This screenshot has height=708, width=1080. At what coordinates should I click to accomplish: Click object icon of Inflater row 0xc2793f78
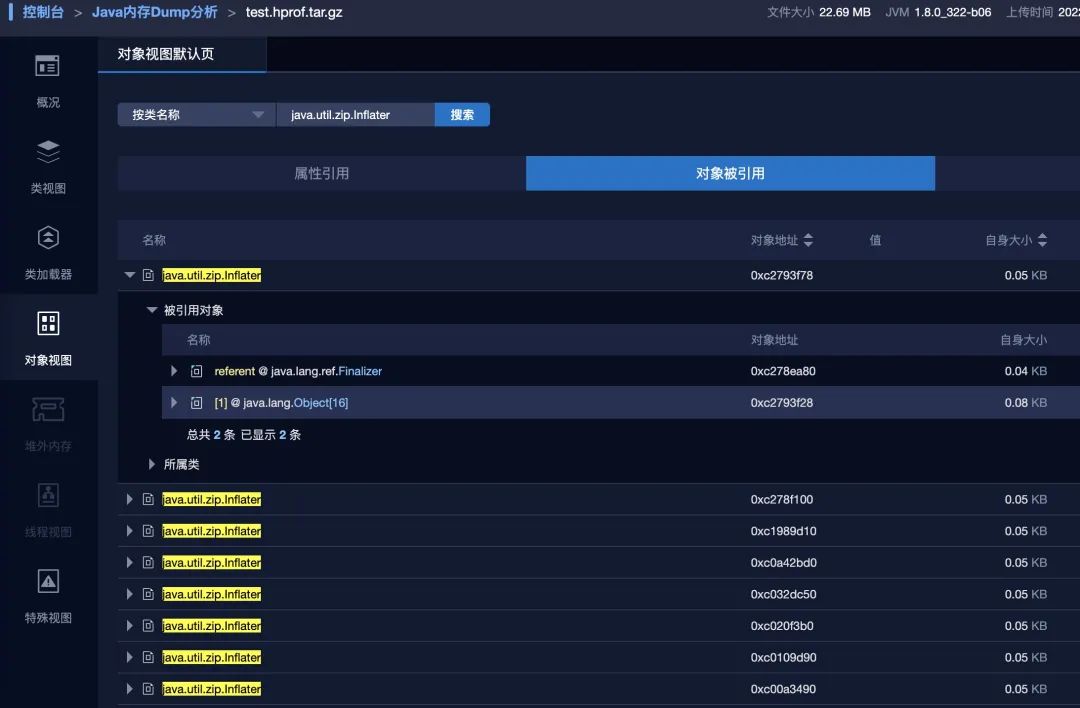pyautogui.click(x=148, y=275)
